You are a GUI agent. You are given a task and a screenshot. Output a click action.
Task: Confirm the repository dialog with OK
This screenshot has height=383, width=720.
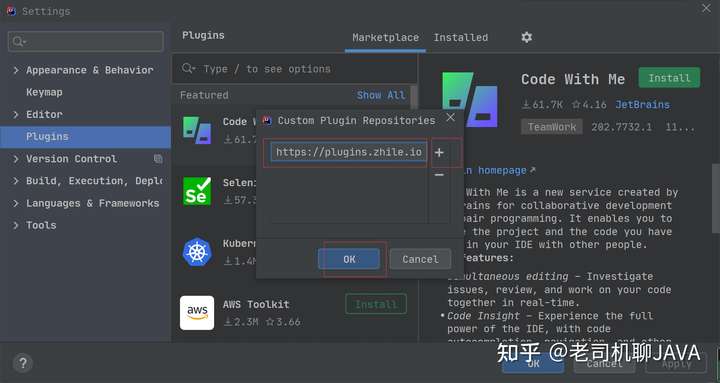point(349,259)
